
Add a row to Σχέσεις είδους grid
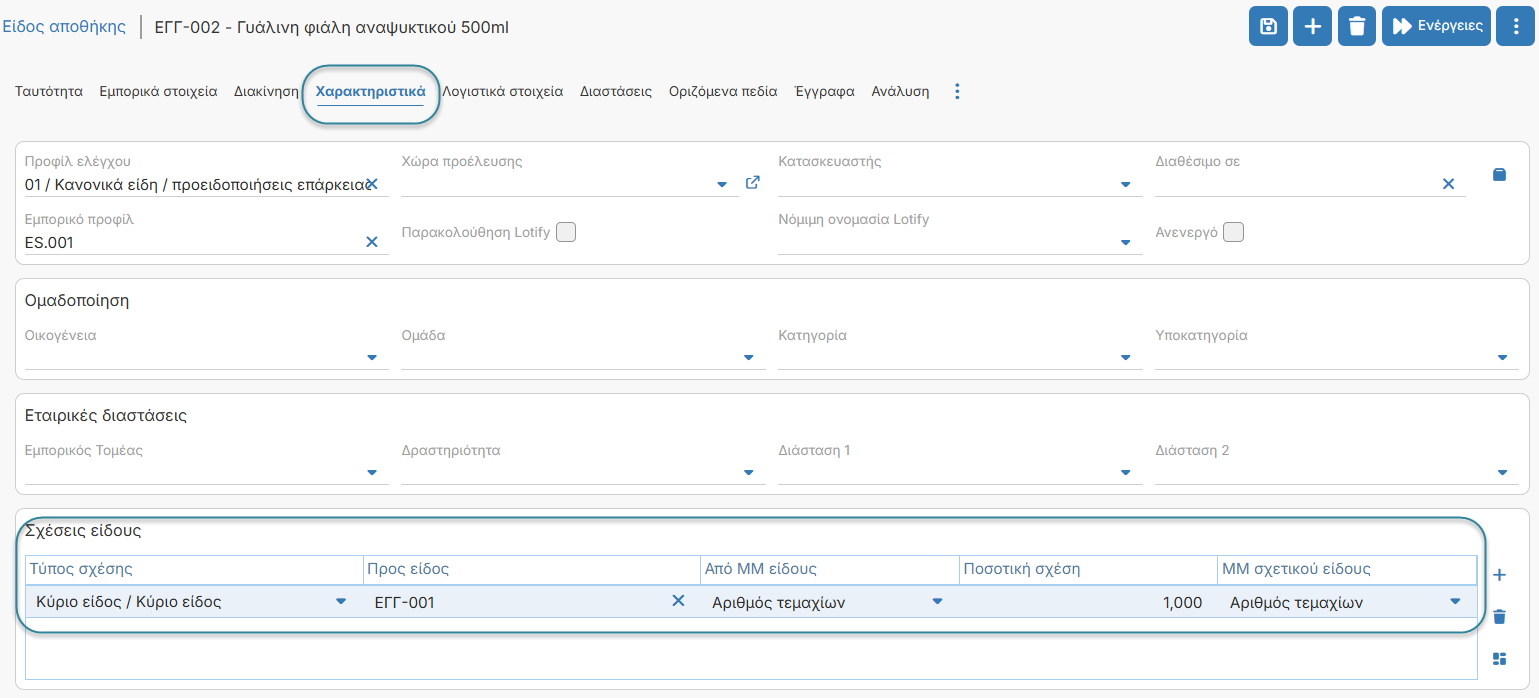click(x=1499, y=575)
